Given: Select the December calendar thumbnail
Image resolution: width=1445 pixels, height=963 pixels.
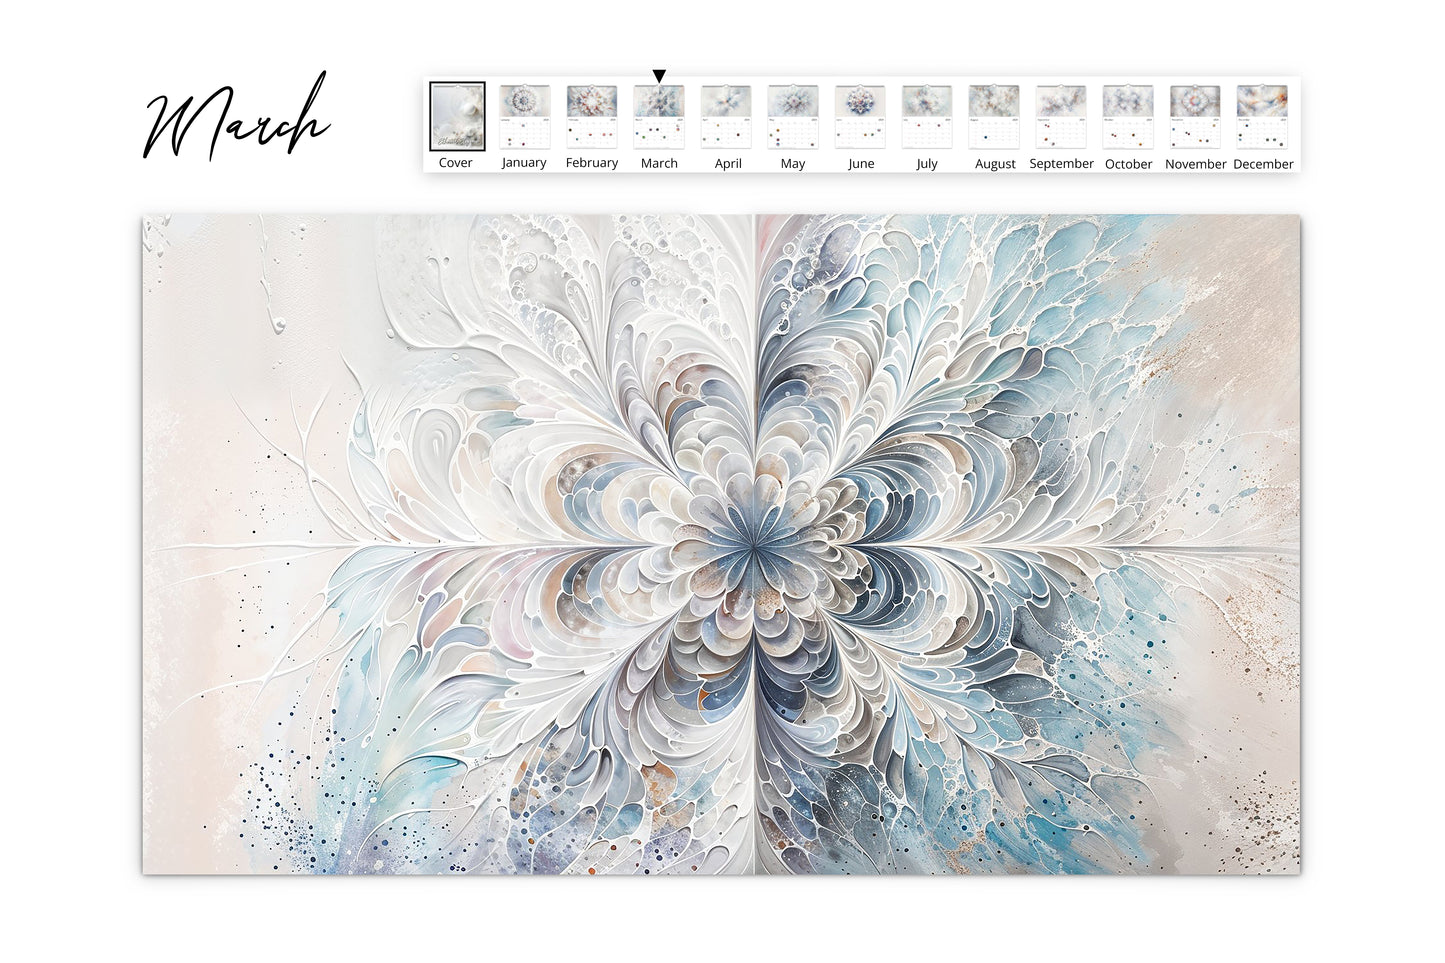Looking at the screenshot, I should click(x=1262, y=117).
